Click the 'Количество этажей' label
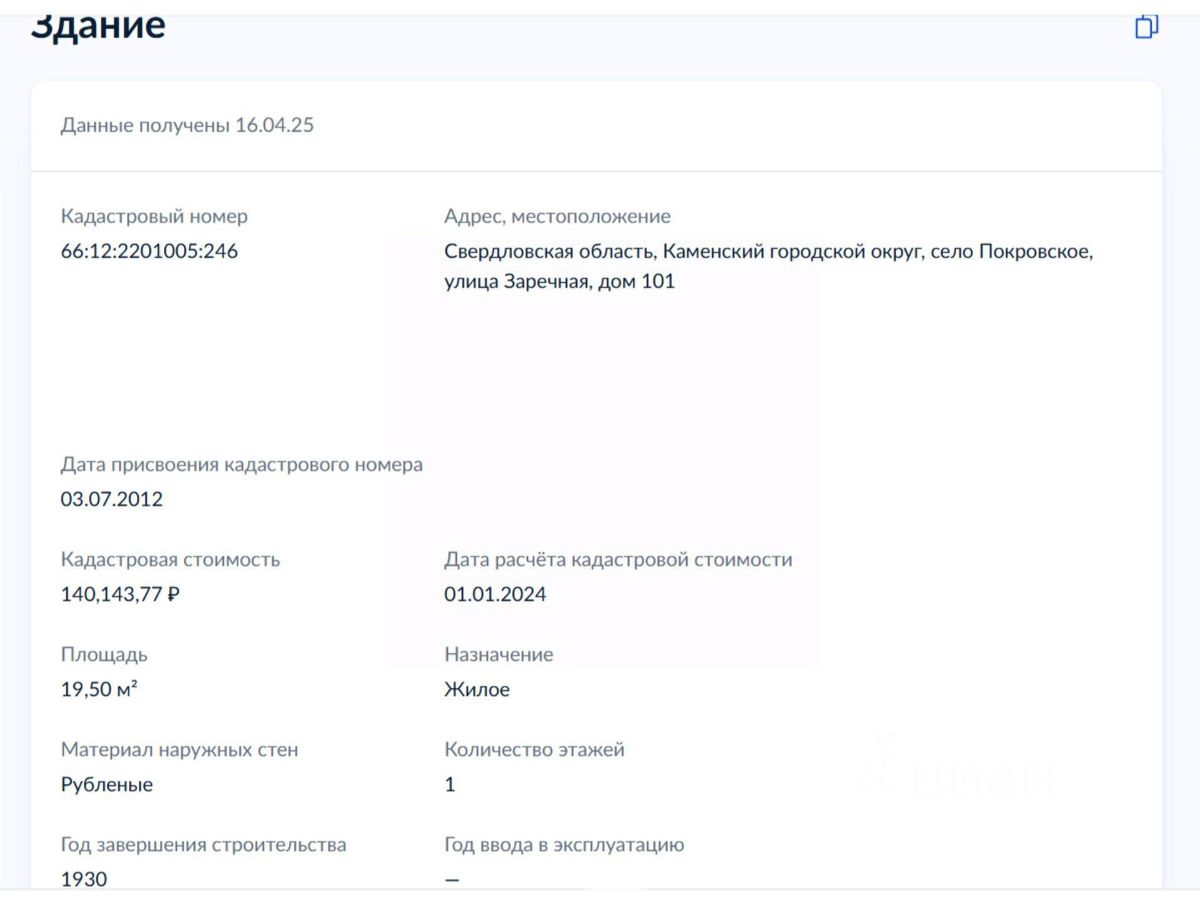1200x900 pixels. (x=534, y=749)
